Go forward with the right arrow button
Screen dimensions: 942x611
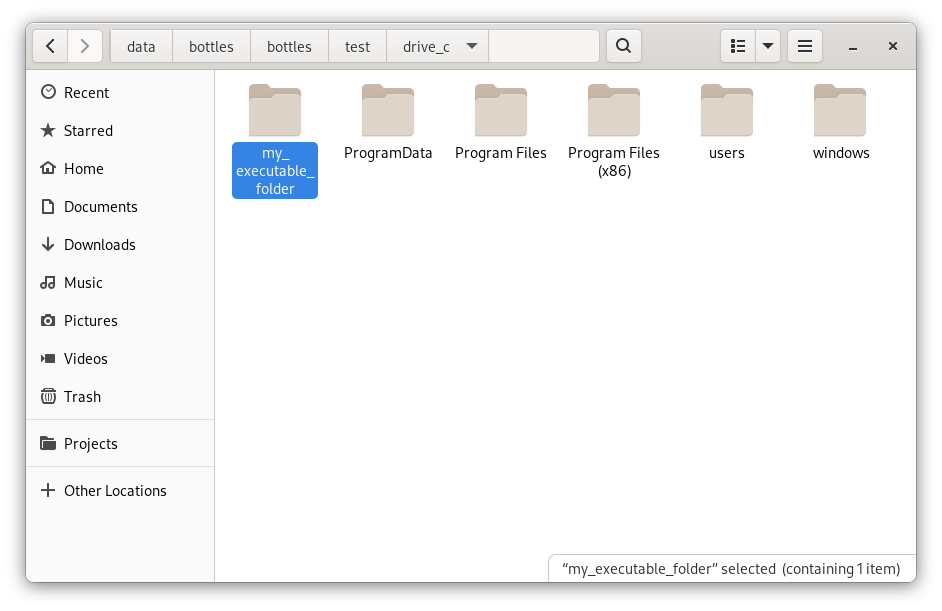point(85,46)
